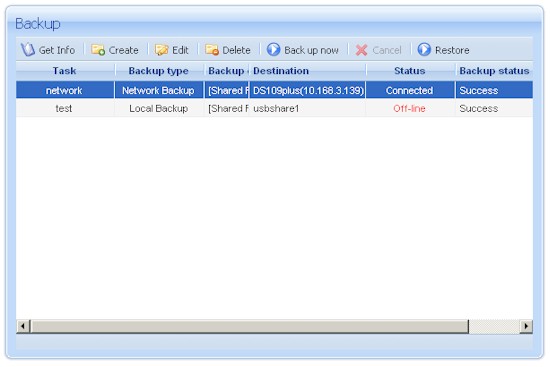Click the Delete button label
The image size is (550, 367).
(236, 50)
